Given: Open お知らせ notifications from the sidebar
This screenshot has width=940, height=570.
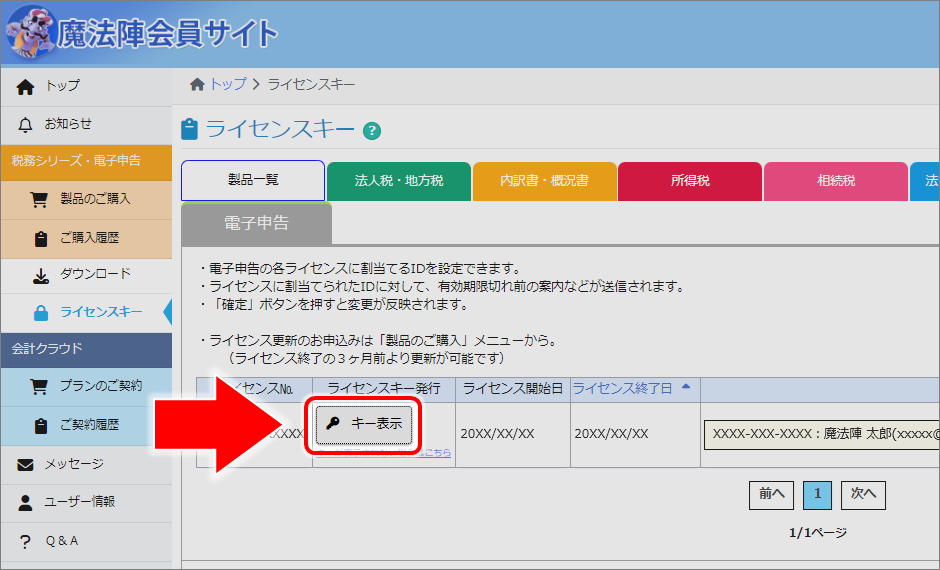Looking at the screenshot, I should click(68, 124).
